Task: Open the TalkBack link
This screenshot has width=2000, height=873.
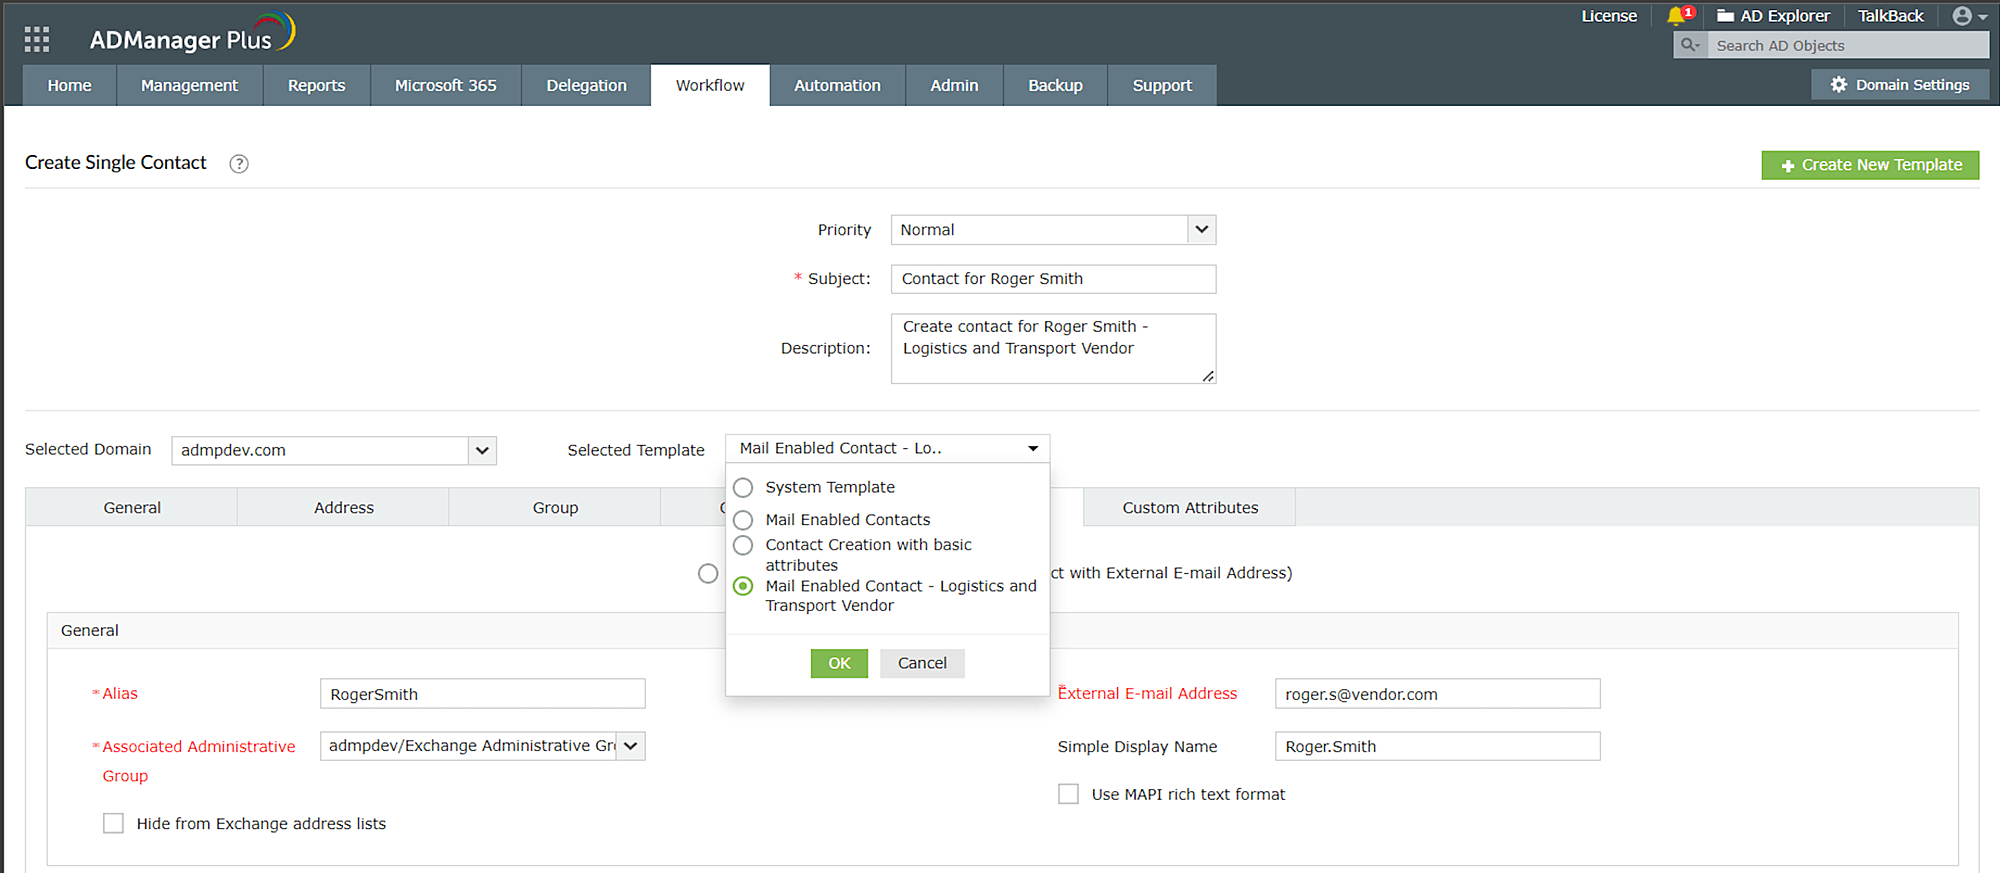Action: tap(1890, 16)
